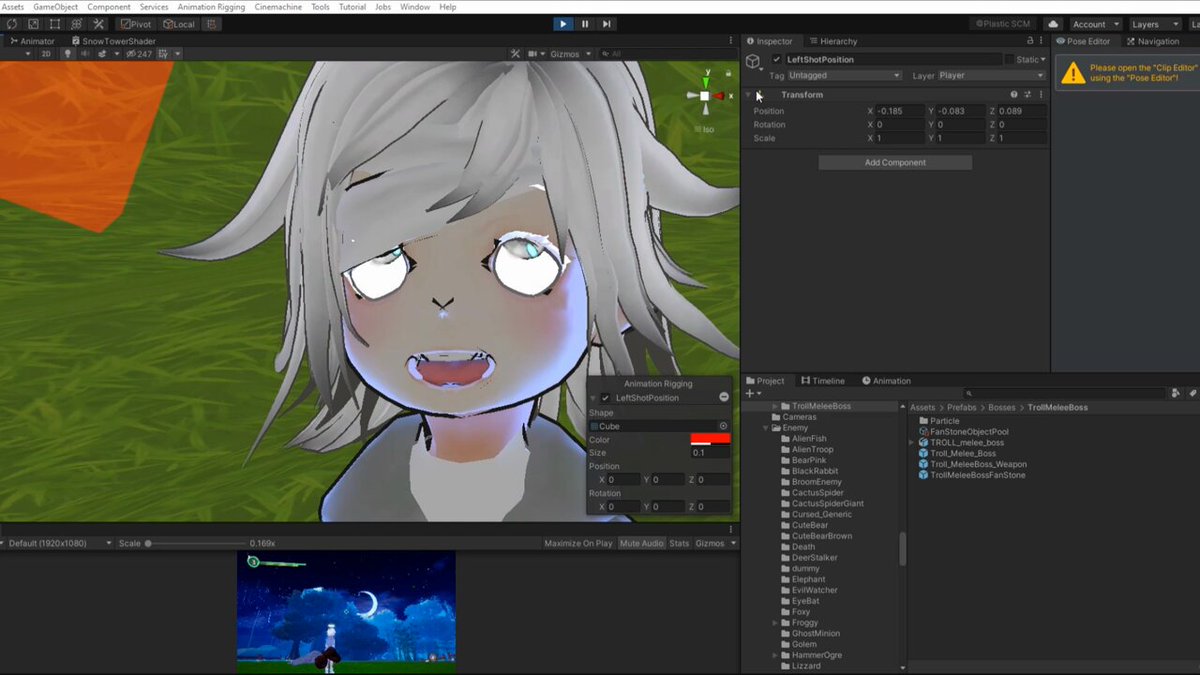Click the Step frame button
1200x675 pixels.
(x=606, y=24)
